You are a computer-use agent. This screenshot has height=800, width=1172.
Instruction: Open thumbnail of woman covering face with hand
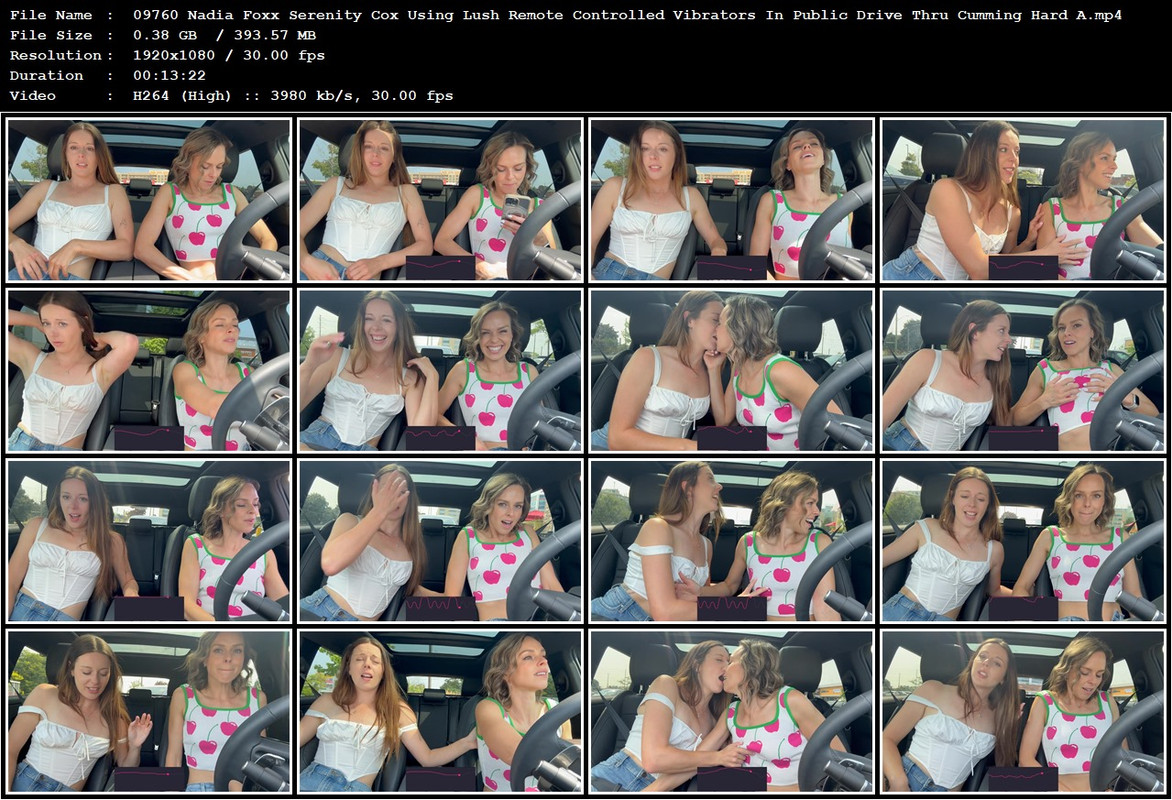coord(440,541)
